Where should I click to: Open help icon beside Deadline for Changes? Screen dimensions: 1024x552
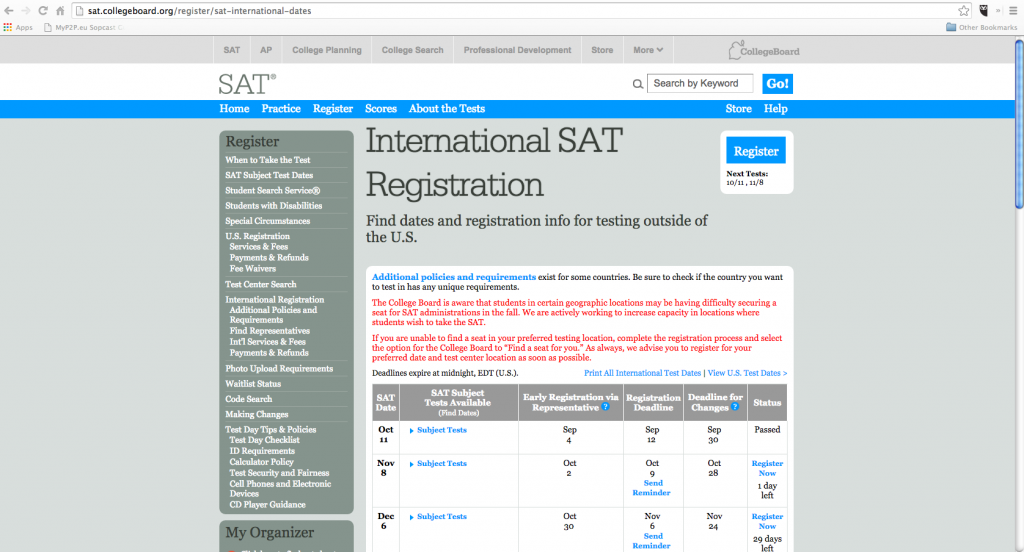coord(735,407)
